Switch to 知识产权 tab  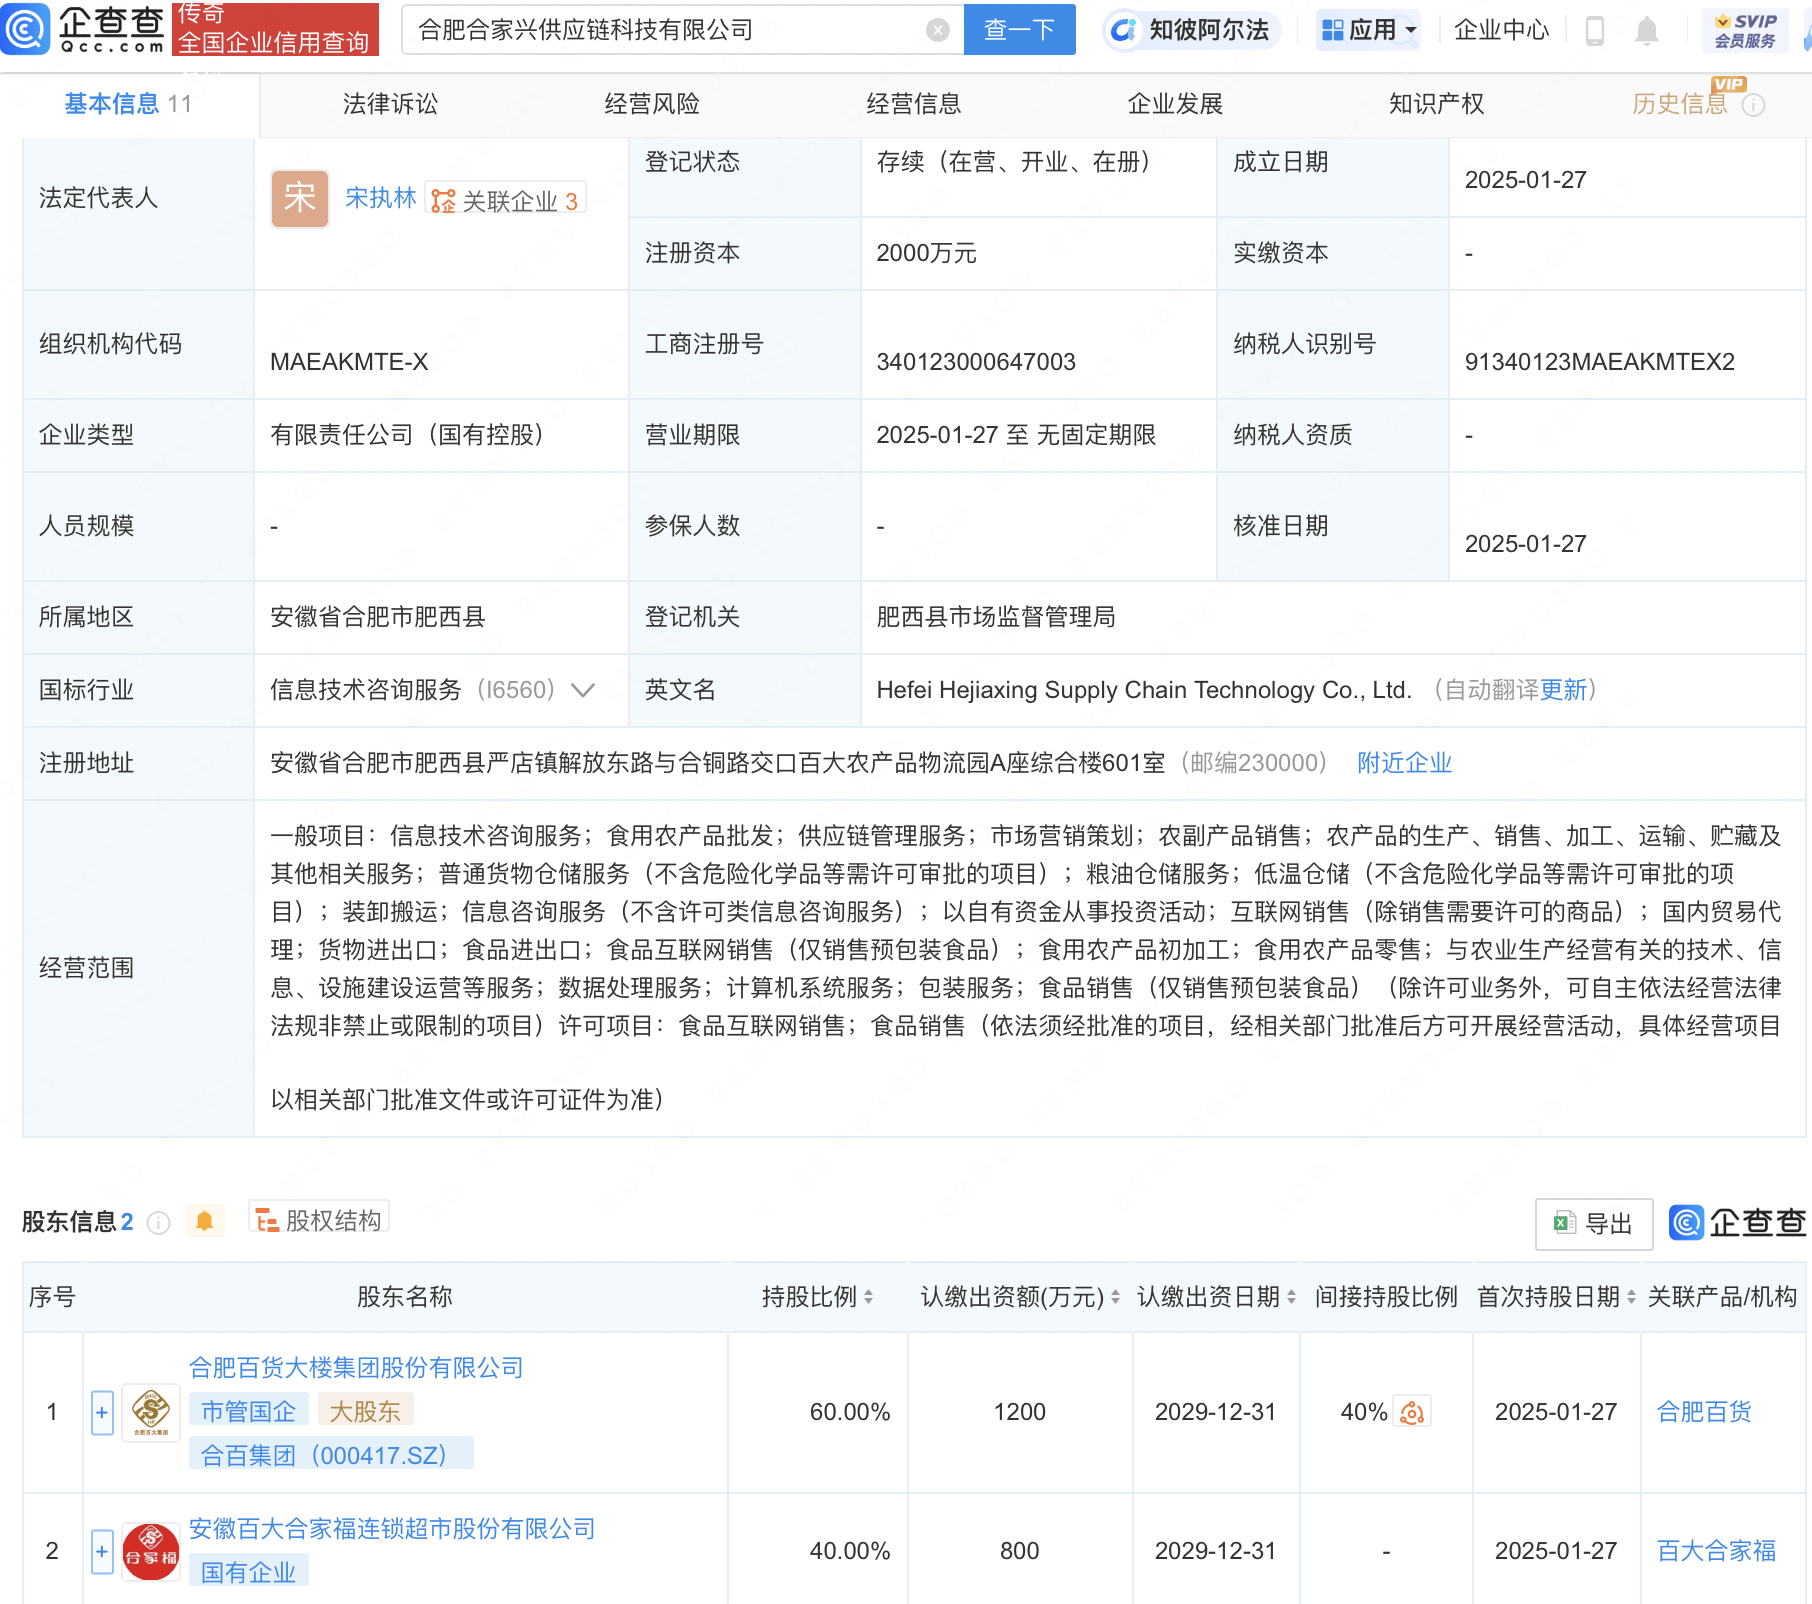1437,104
